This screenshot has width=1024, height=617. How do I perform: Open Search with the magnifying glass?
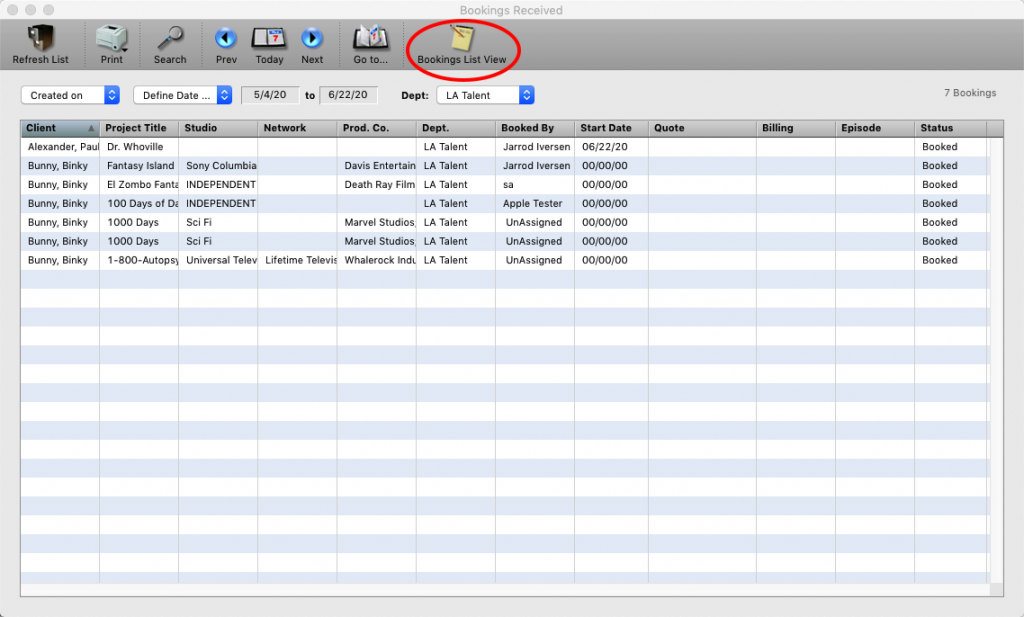(170, 40)
